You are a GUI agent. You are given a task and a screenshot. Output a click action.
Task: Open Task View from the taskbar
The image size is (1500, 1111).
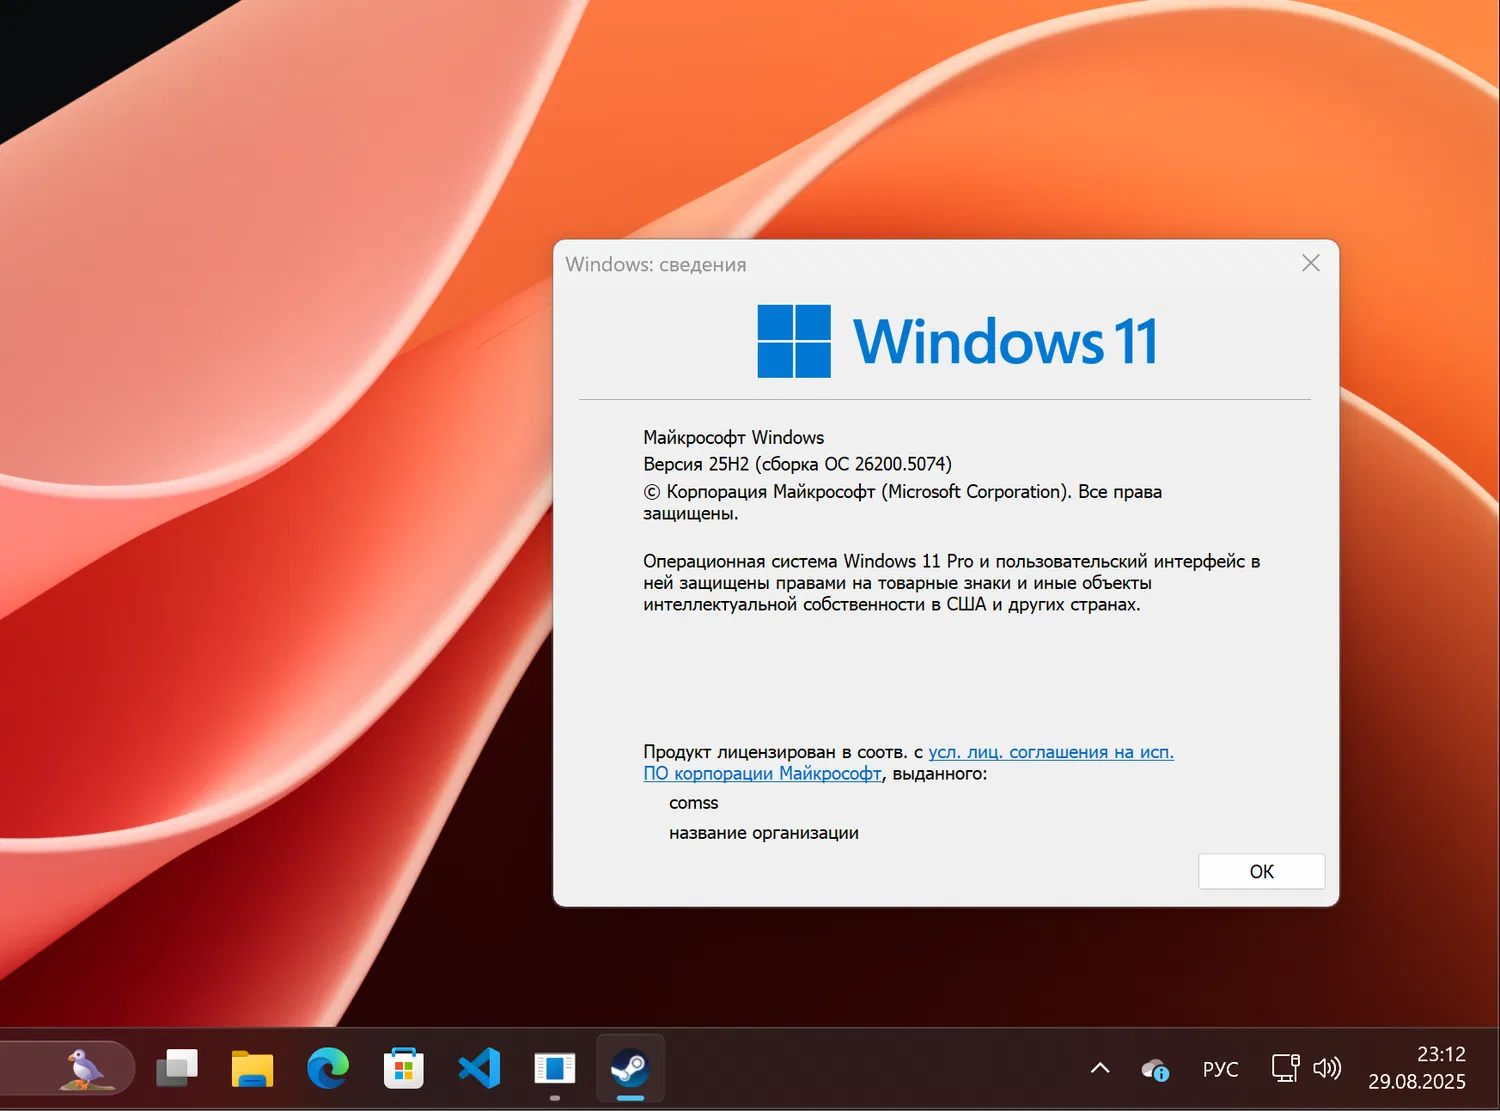pos(178,1068)
